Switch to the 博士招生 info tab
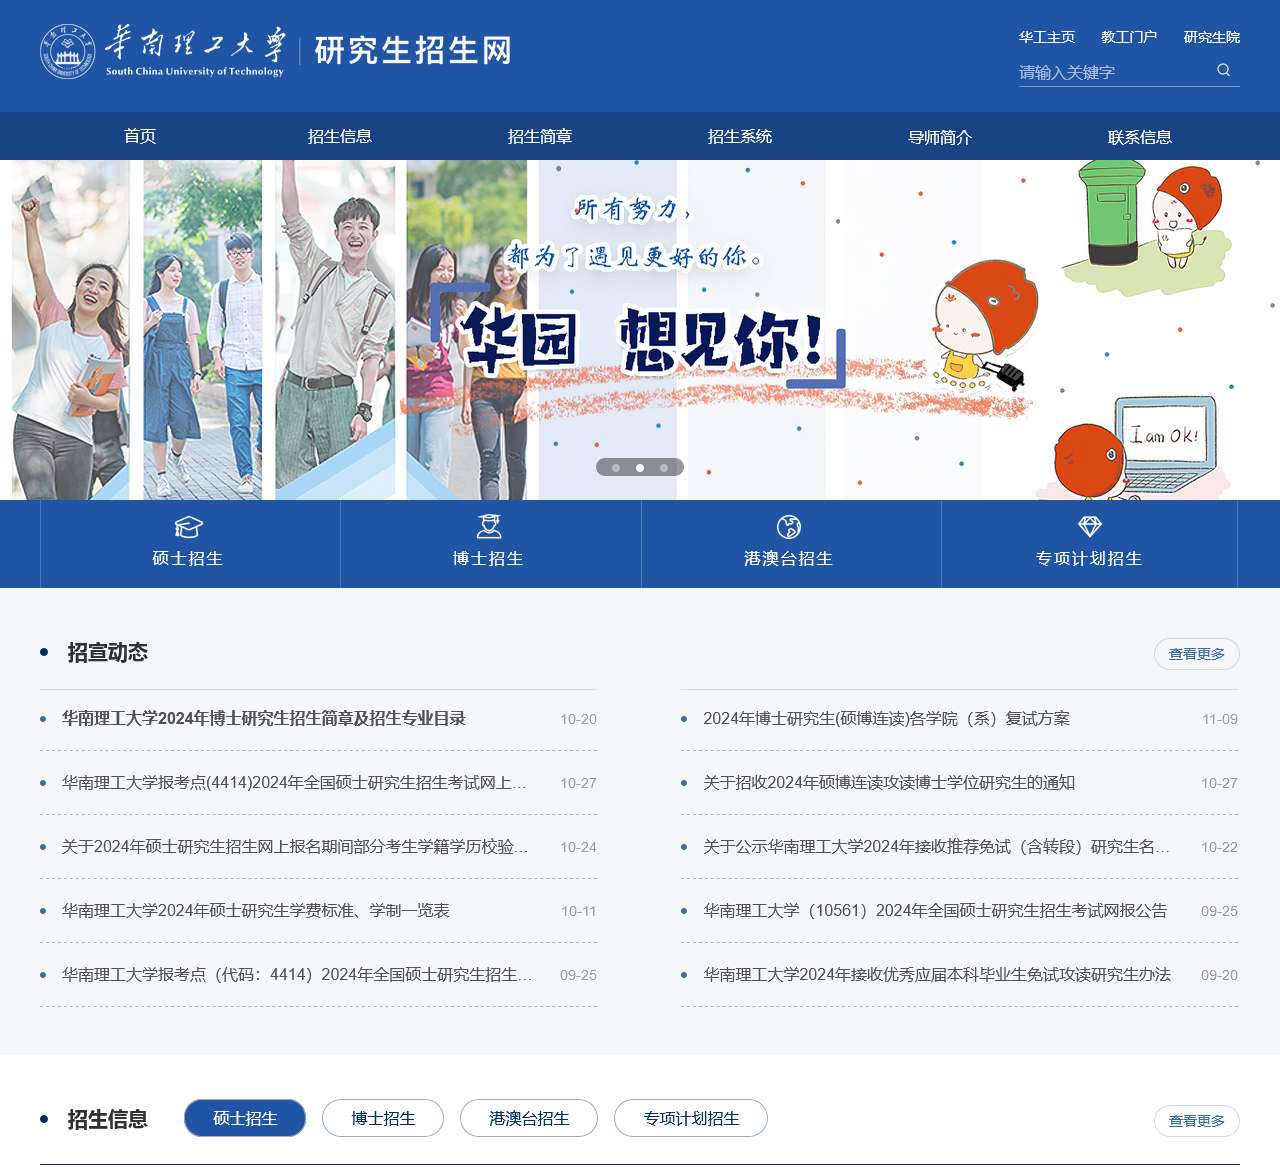Image resolution: width=1280 pixels, height=1167 pixels. click(383, 1118)
